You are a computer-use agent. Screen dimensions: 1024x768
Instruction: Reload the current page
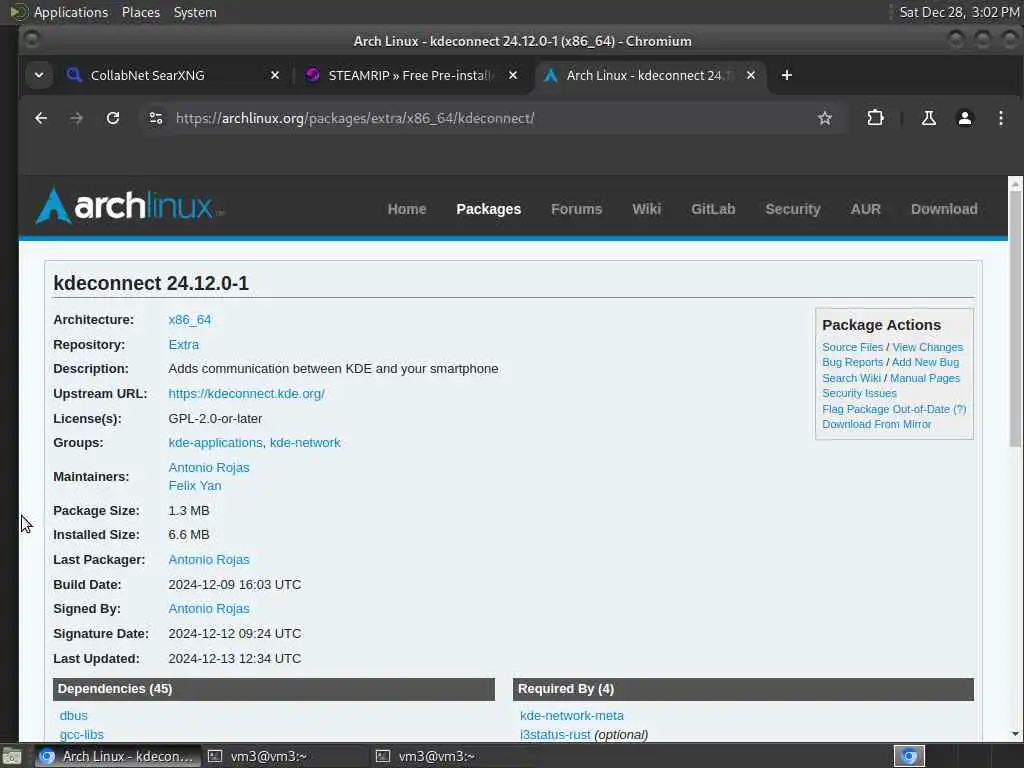tap(113, 118)
